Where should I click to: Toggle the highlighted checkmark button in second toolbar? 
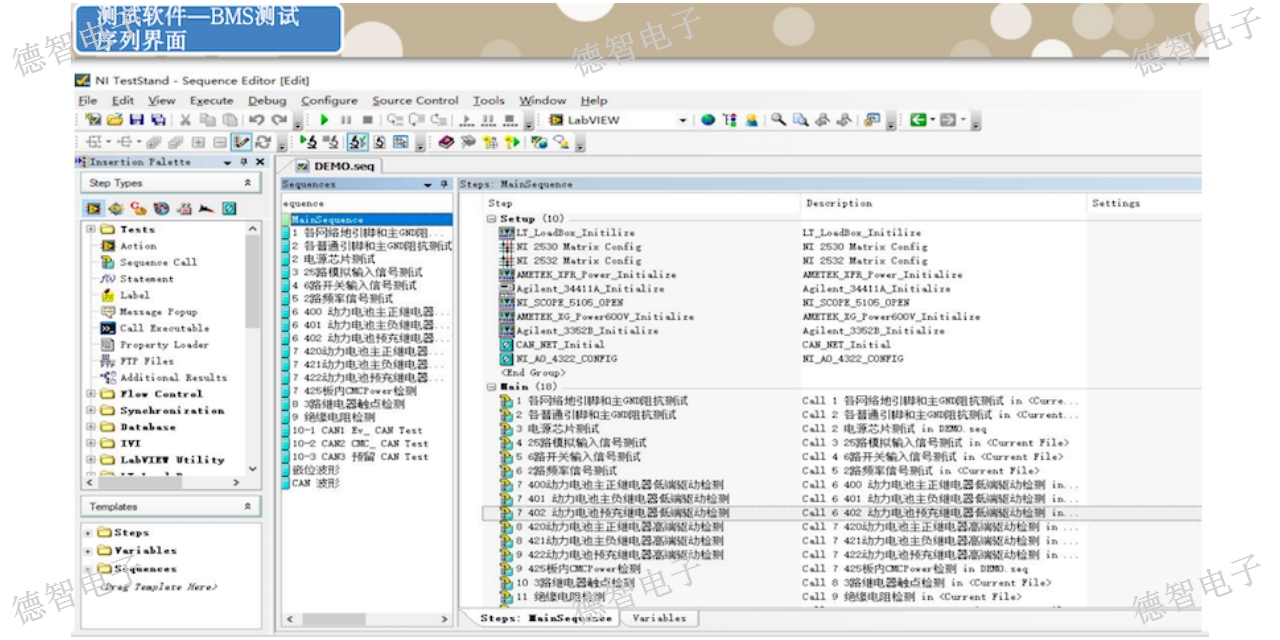241,142
